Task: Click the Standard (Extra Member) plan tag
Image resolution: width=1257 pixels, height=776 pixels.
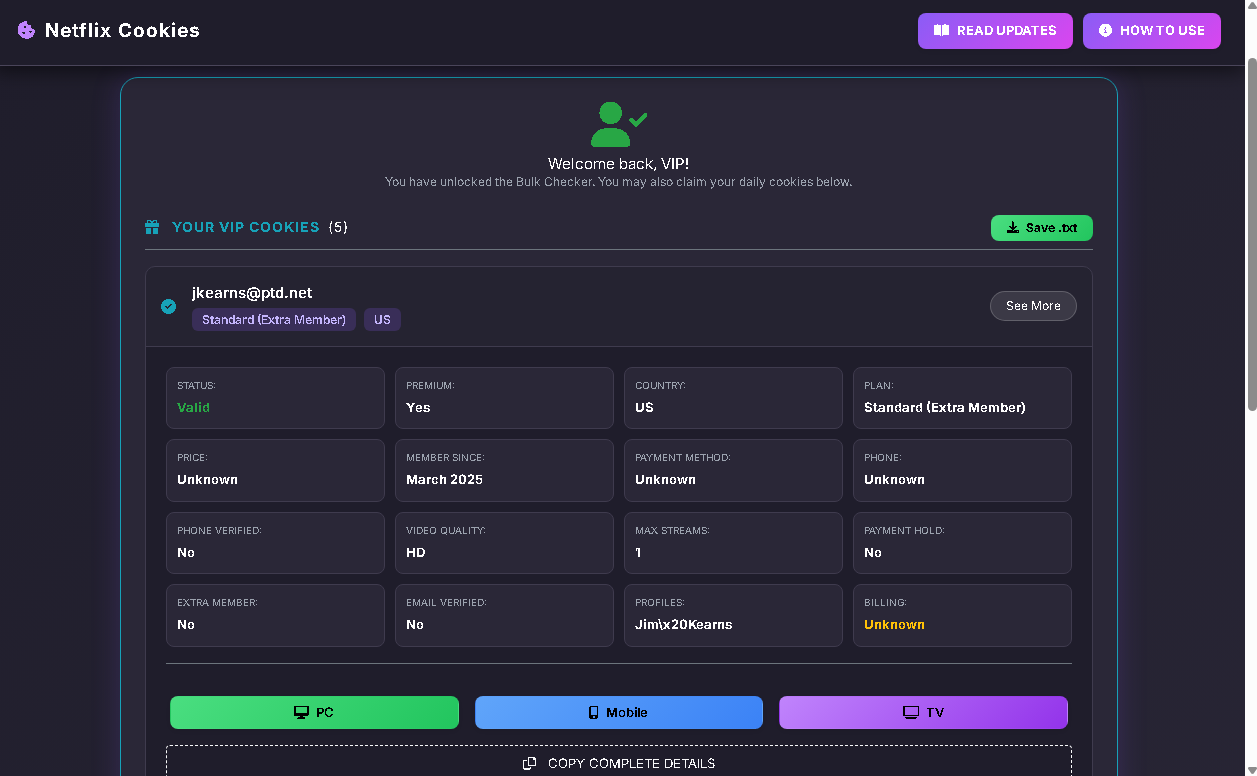Action: (273, 320)
